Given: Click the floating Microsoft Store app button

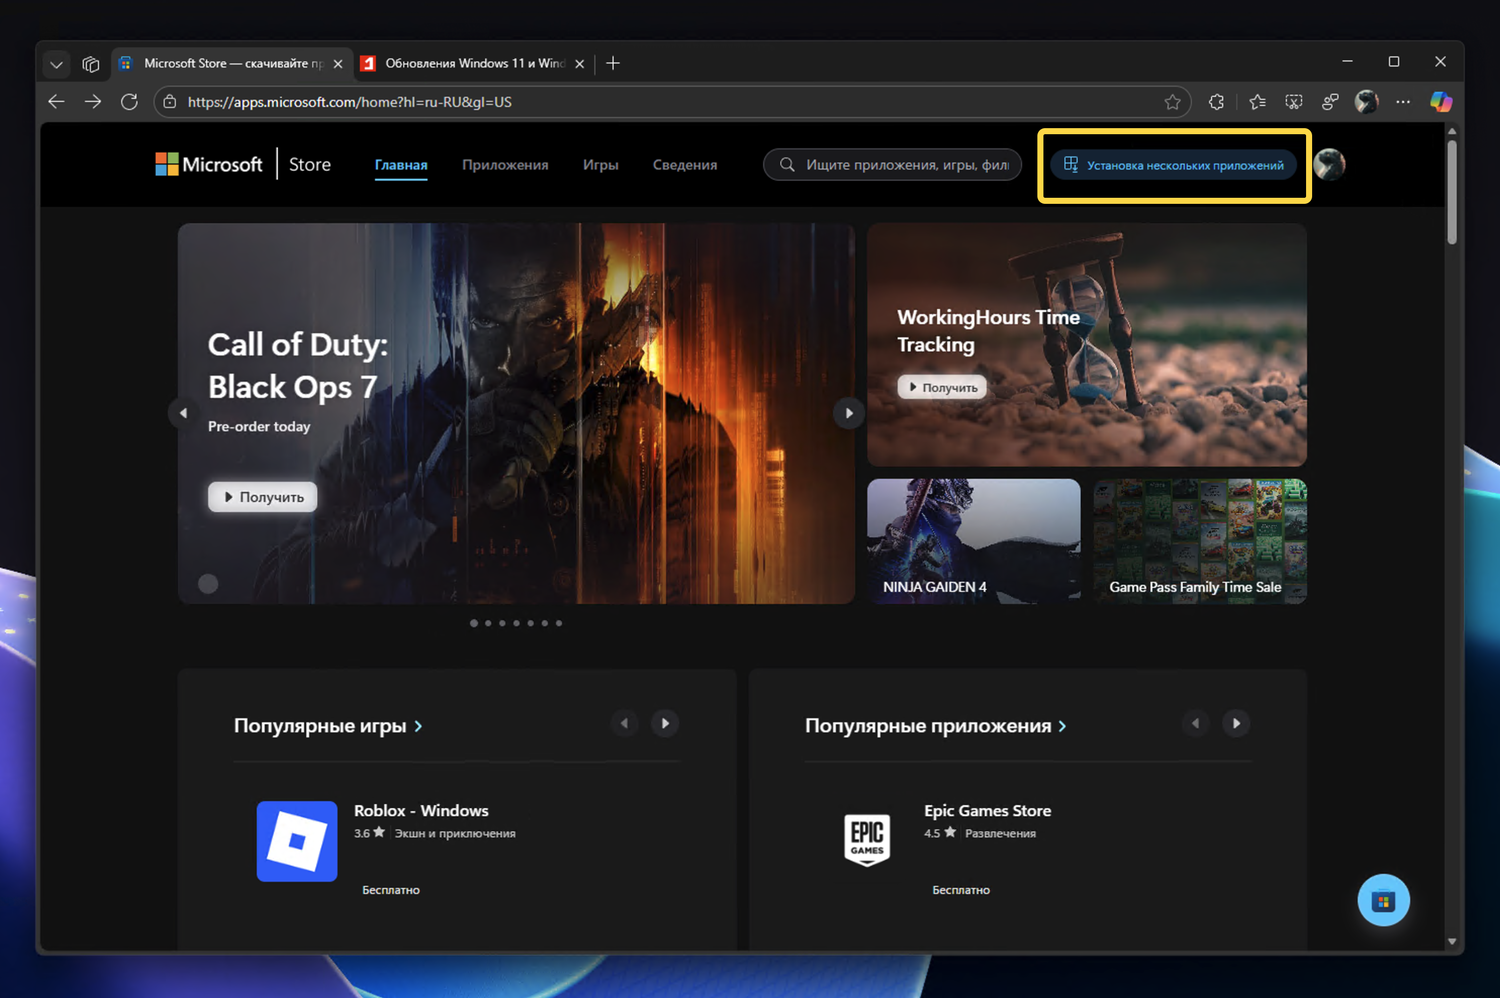Looking at the screenshot, I should (x=1384, y=901).
